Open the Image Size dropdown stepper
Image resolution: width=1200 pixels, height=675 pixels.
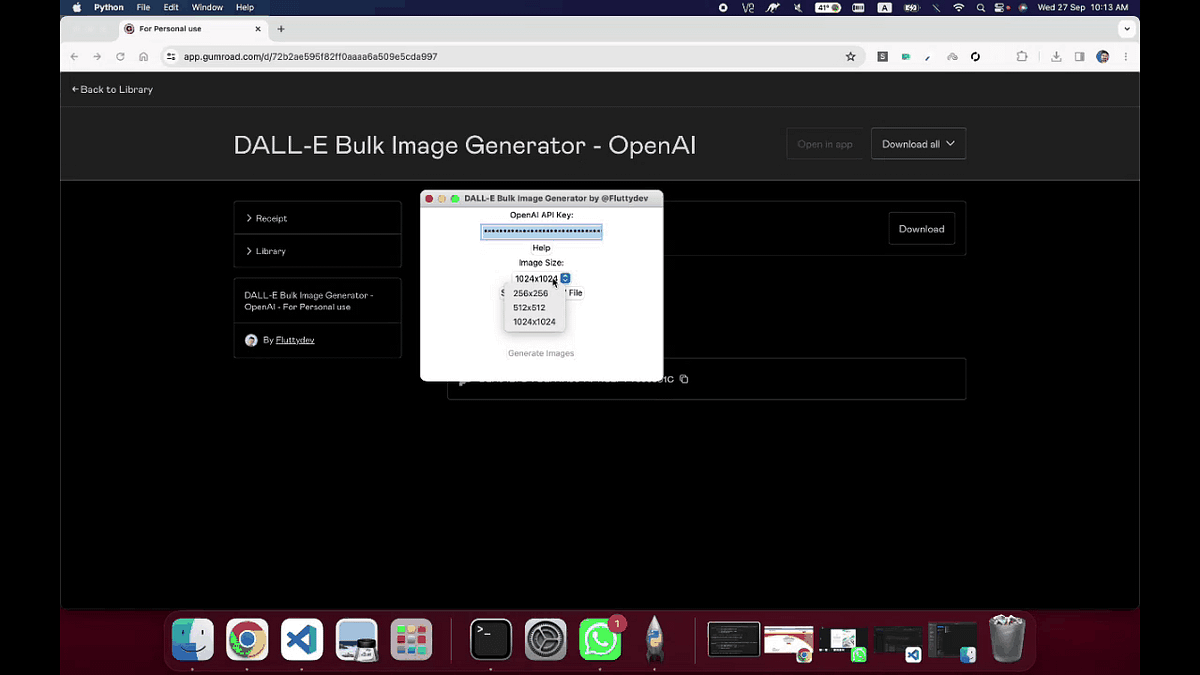565,278
